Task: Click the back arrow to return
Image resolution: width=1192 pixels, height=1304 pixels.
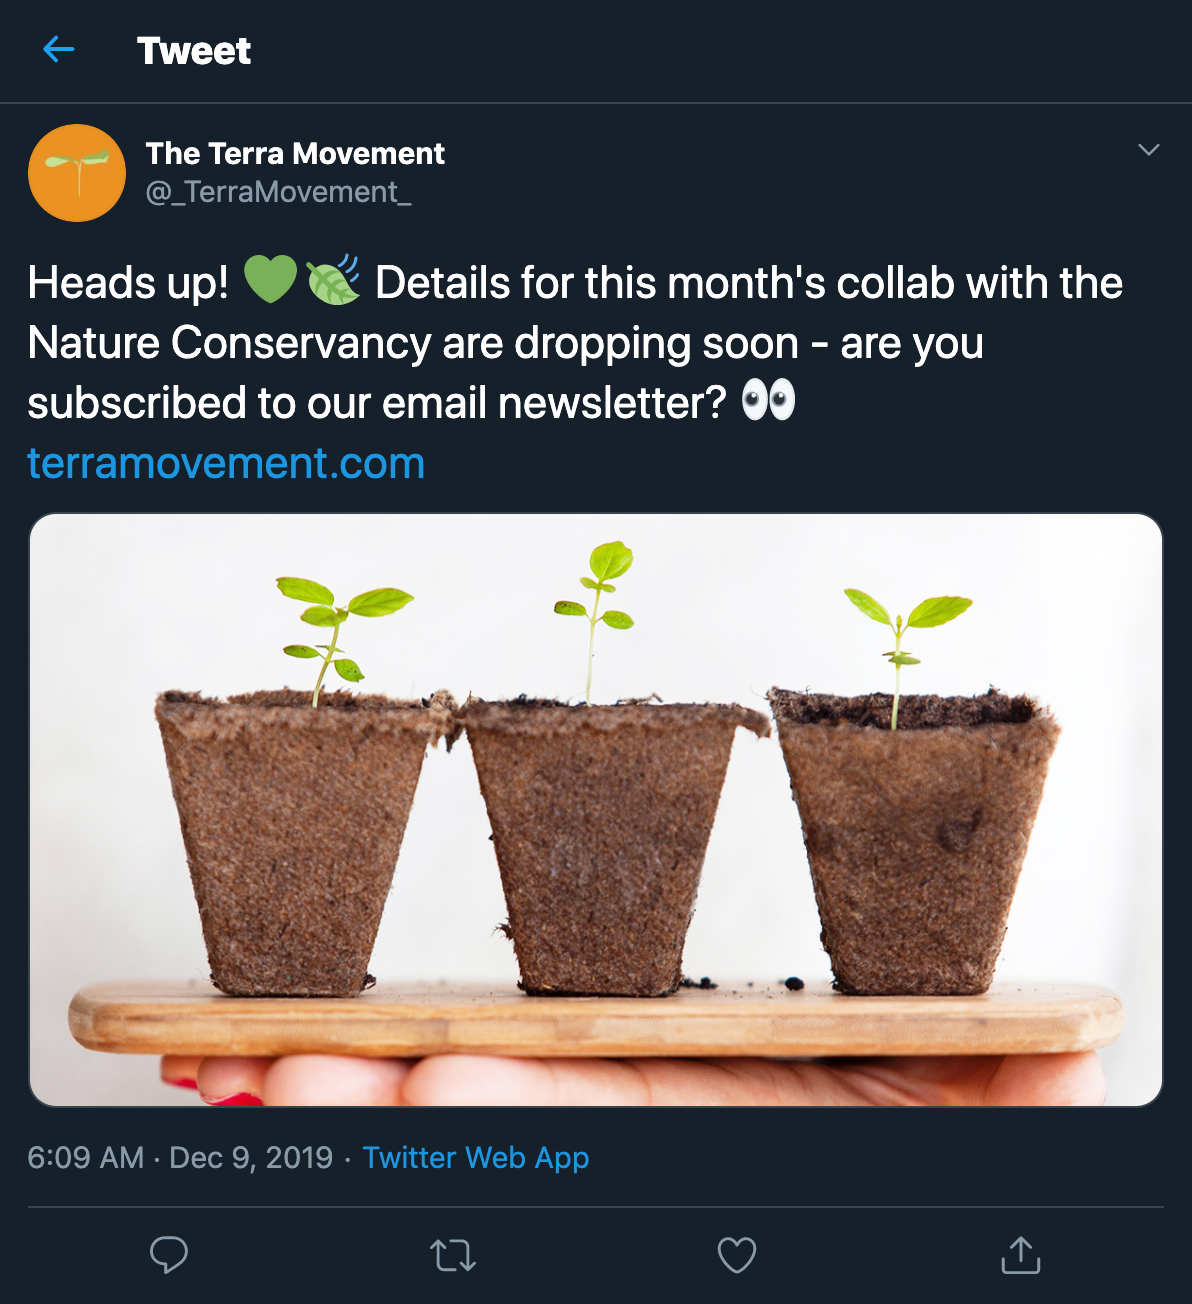Action: pos(58,50)
